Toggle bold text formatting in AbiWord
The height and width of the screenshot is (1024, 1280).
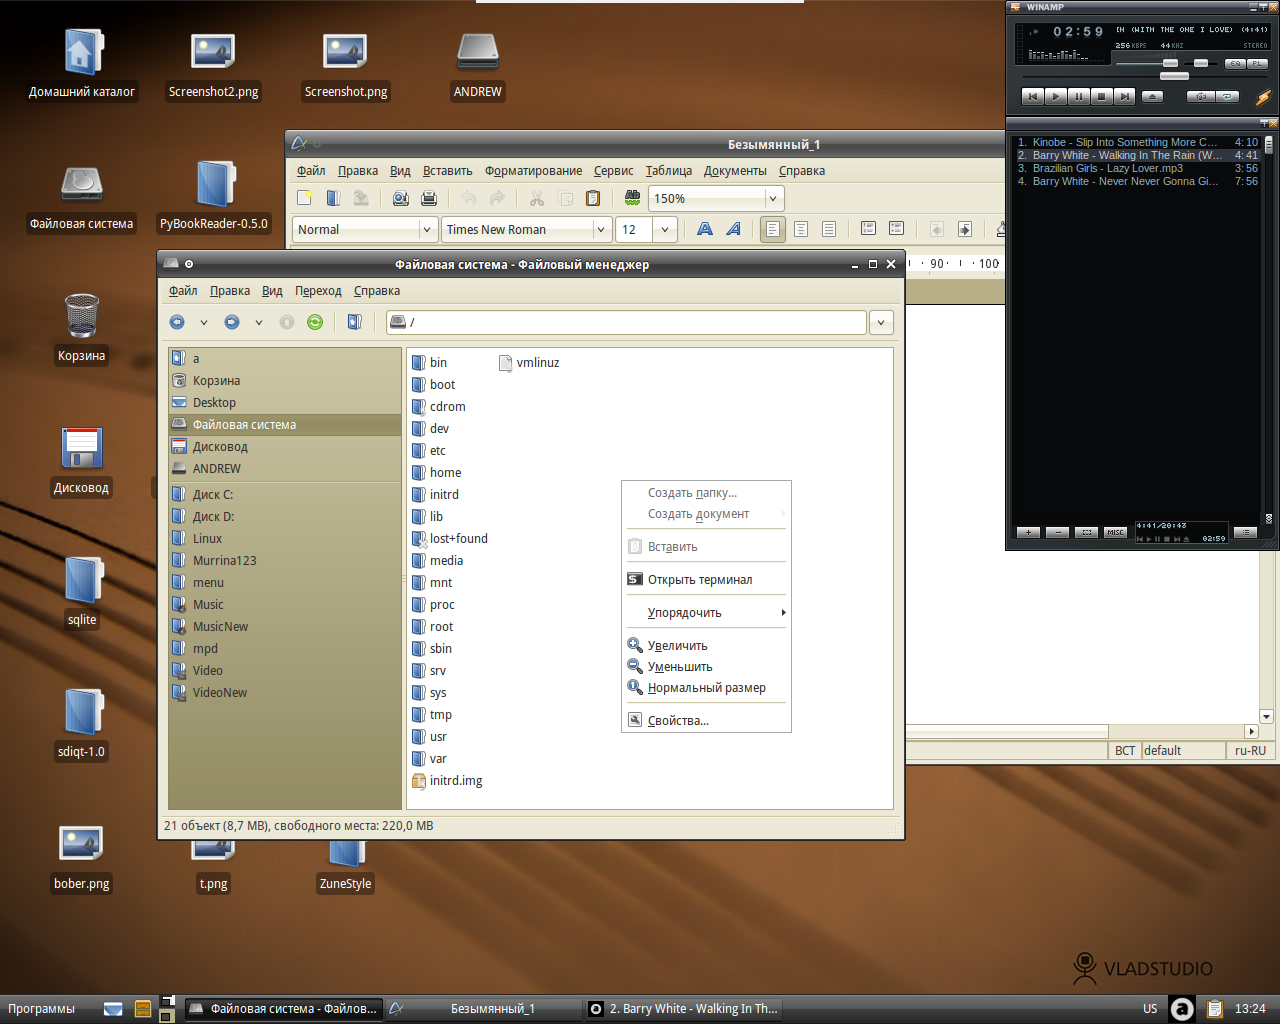(705, 229)
